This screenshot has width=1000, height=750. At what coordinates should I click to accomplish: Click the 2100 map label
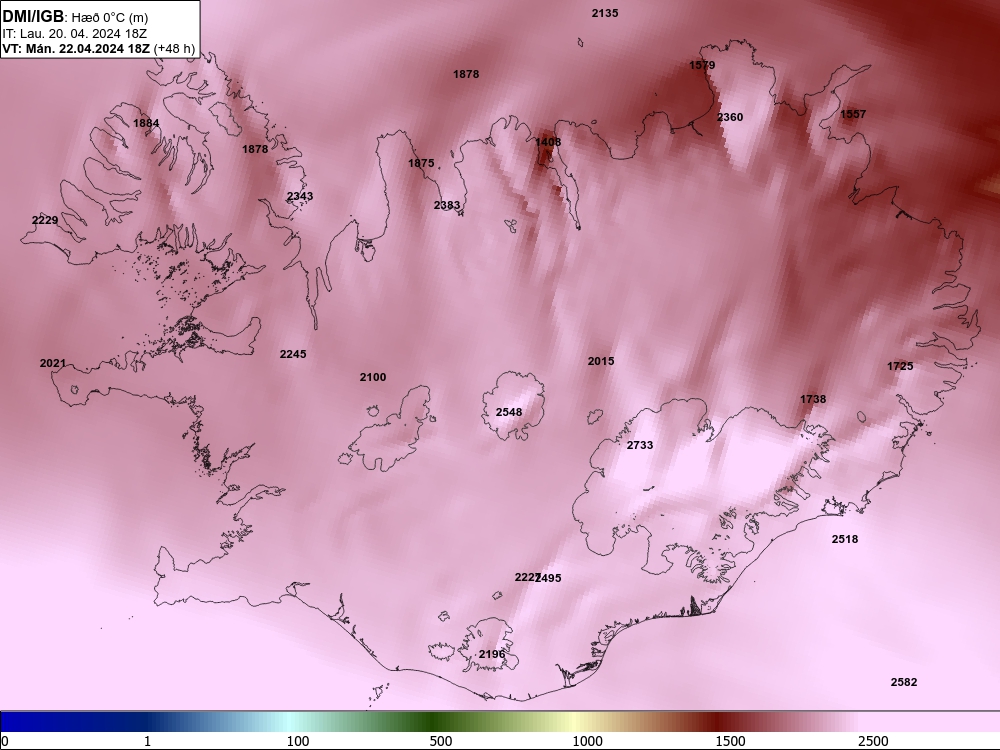(x=372, y=377)
